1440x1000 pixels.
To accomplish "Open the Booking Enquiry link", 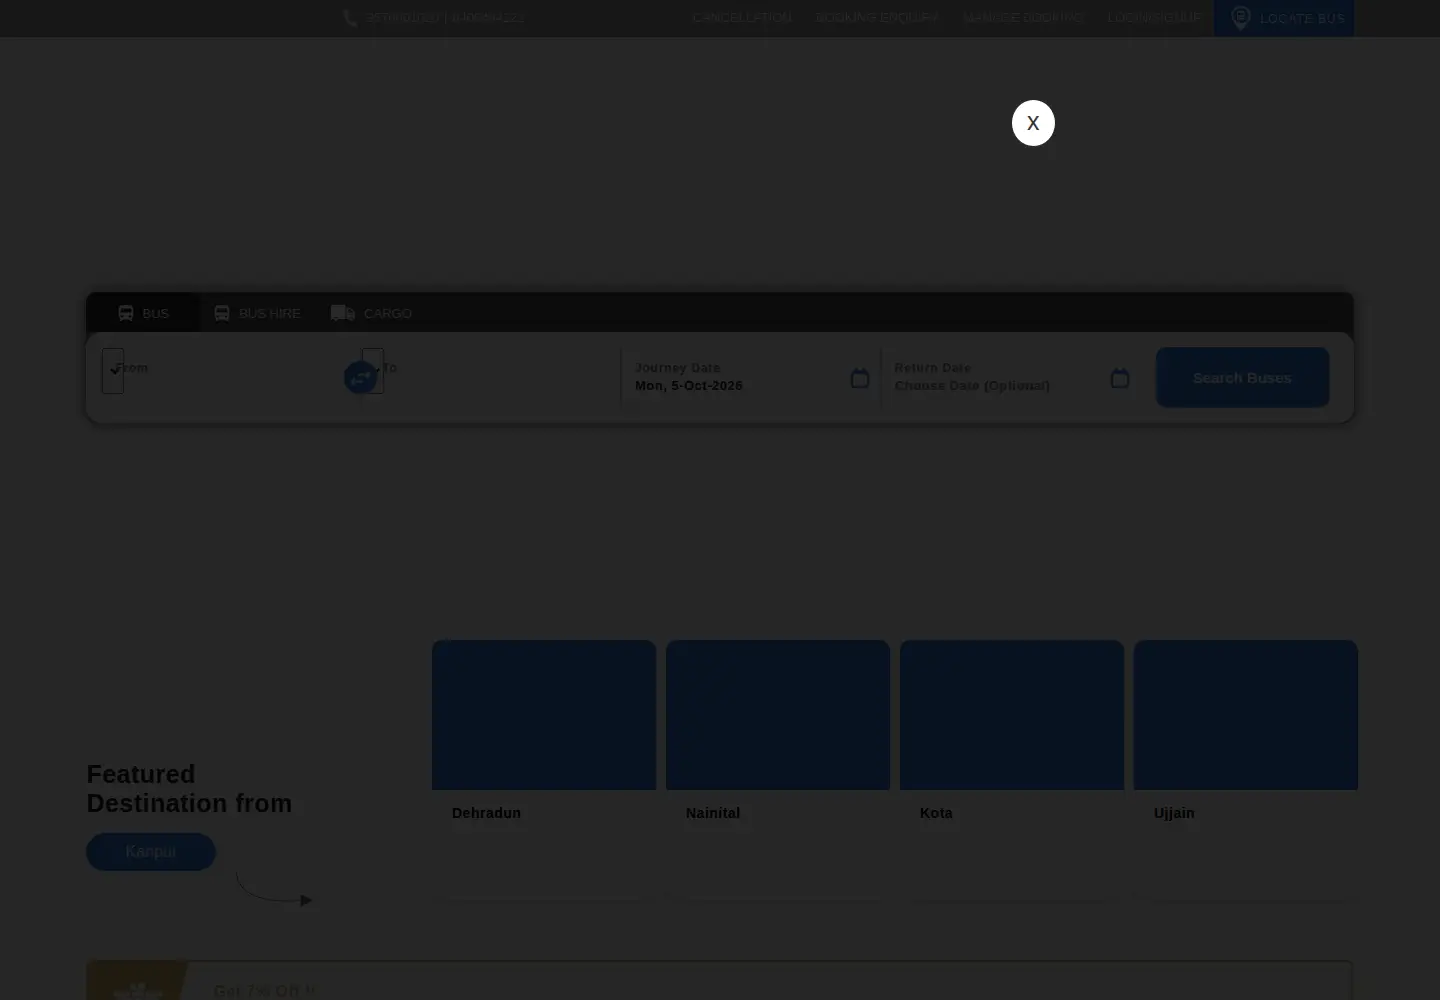I will (x=877, y=18).
